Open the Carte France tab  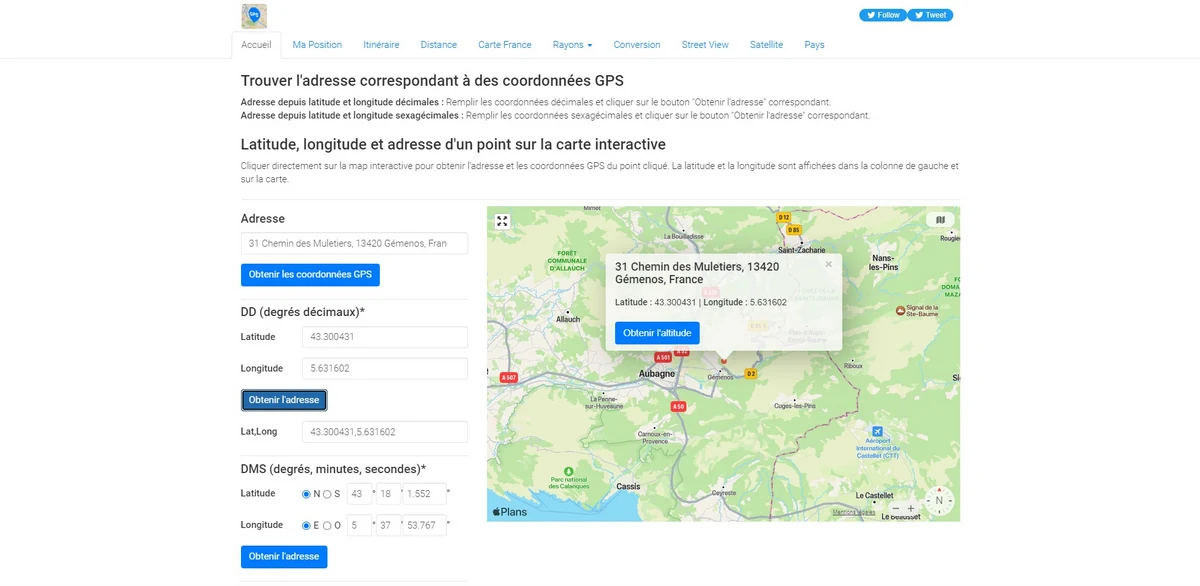pos(505,45)
